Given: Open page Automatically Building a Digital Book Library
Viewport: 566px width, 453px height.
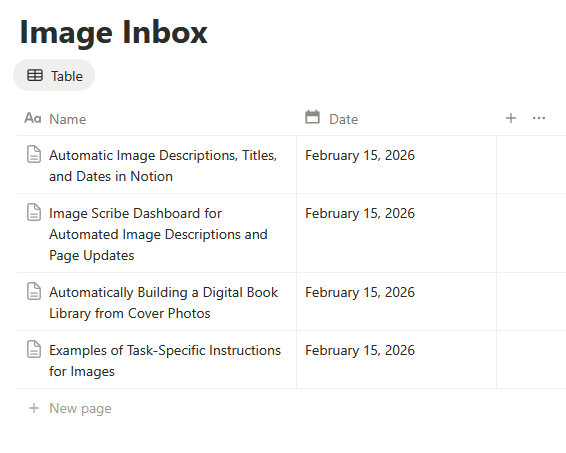Looking at the screenshot, I should click(164, 303).
